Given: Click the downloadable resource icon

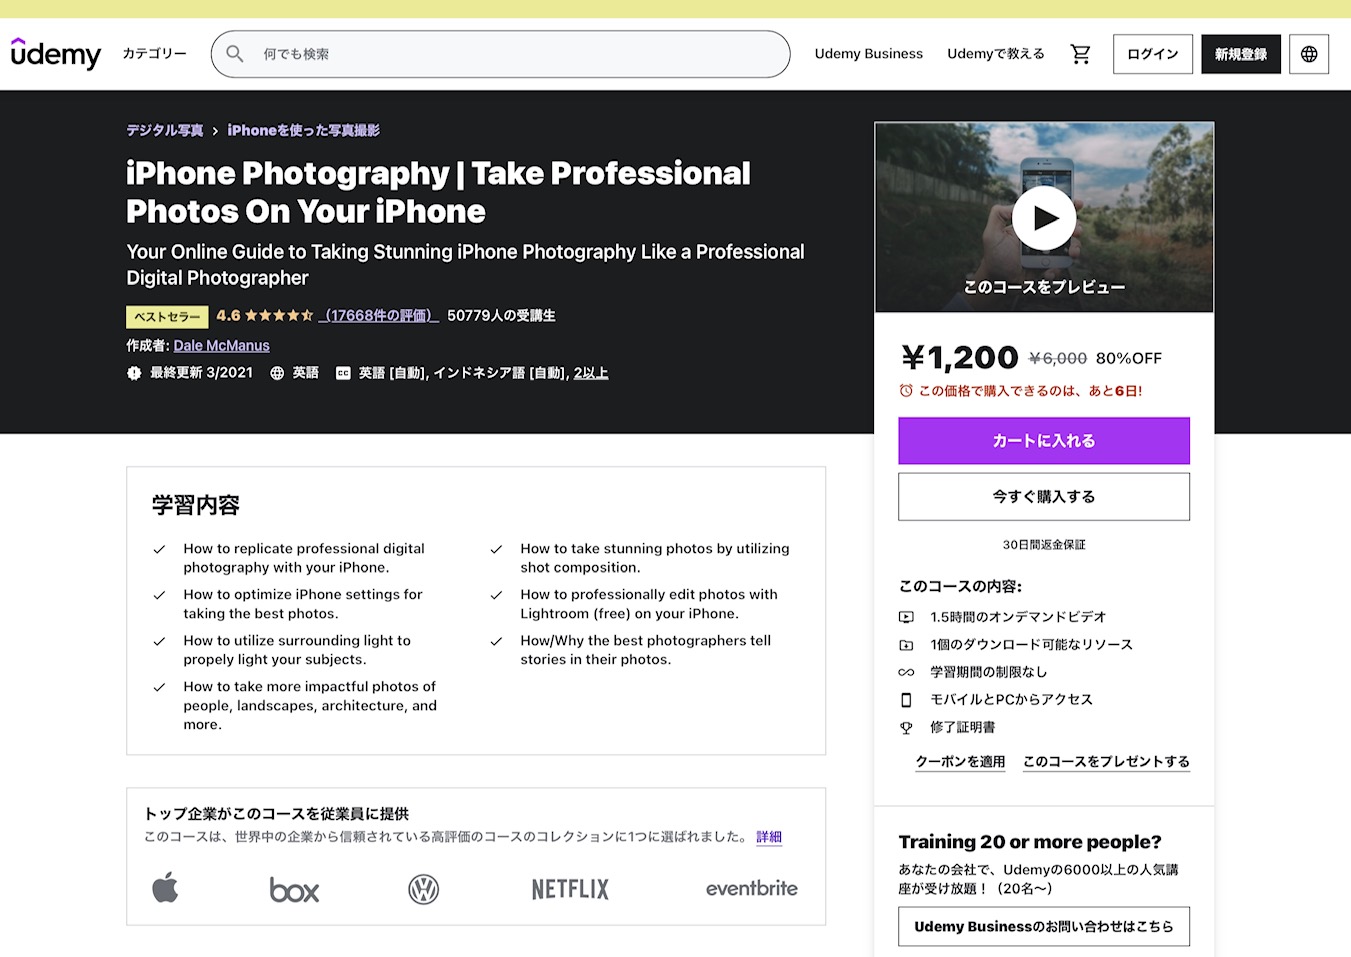Looking at the screenshot, I should (906, 645).
